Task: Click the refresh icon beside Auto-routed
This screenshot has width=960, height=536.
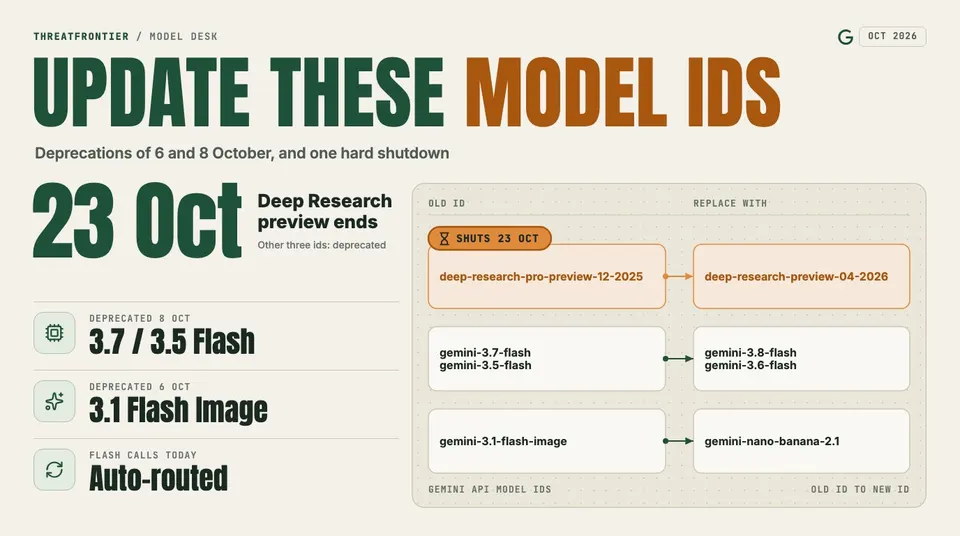Action: coord(54,470)
